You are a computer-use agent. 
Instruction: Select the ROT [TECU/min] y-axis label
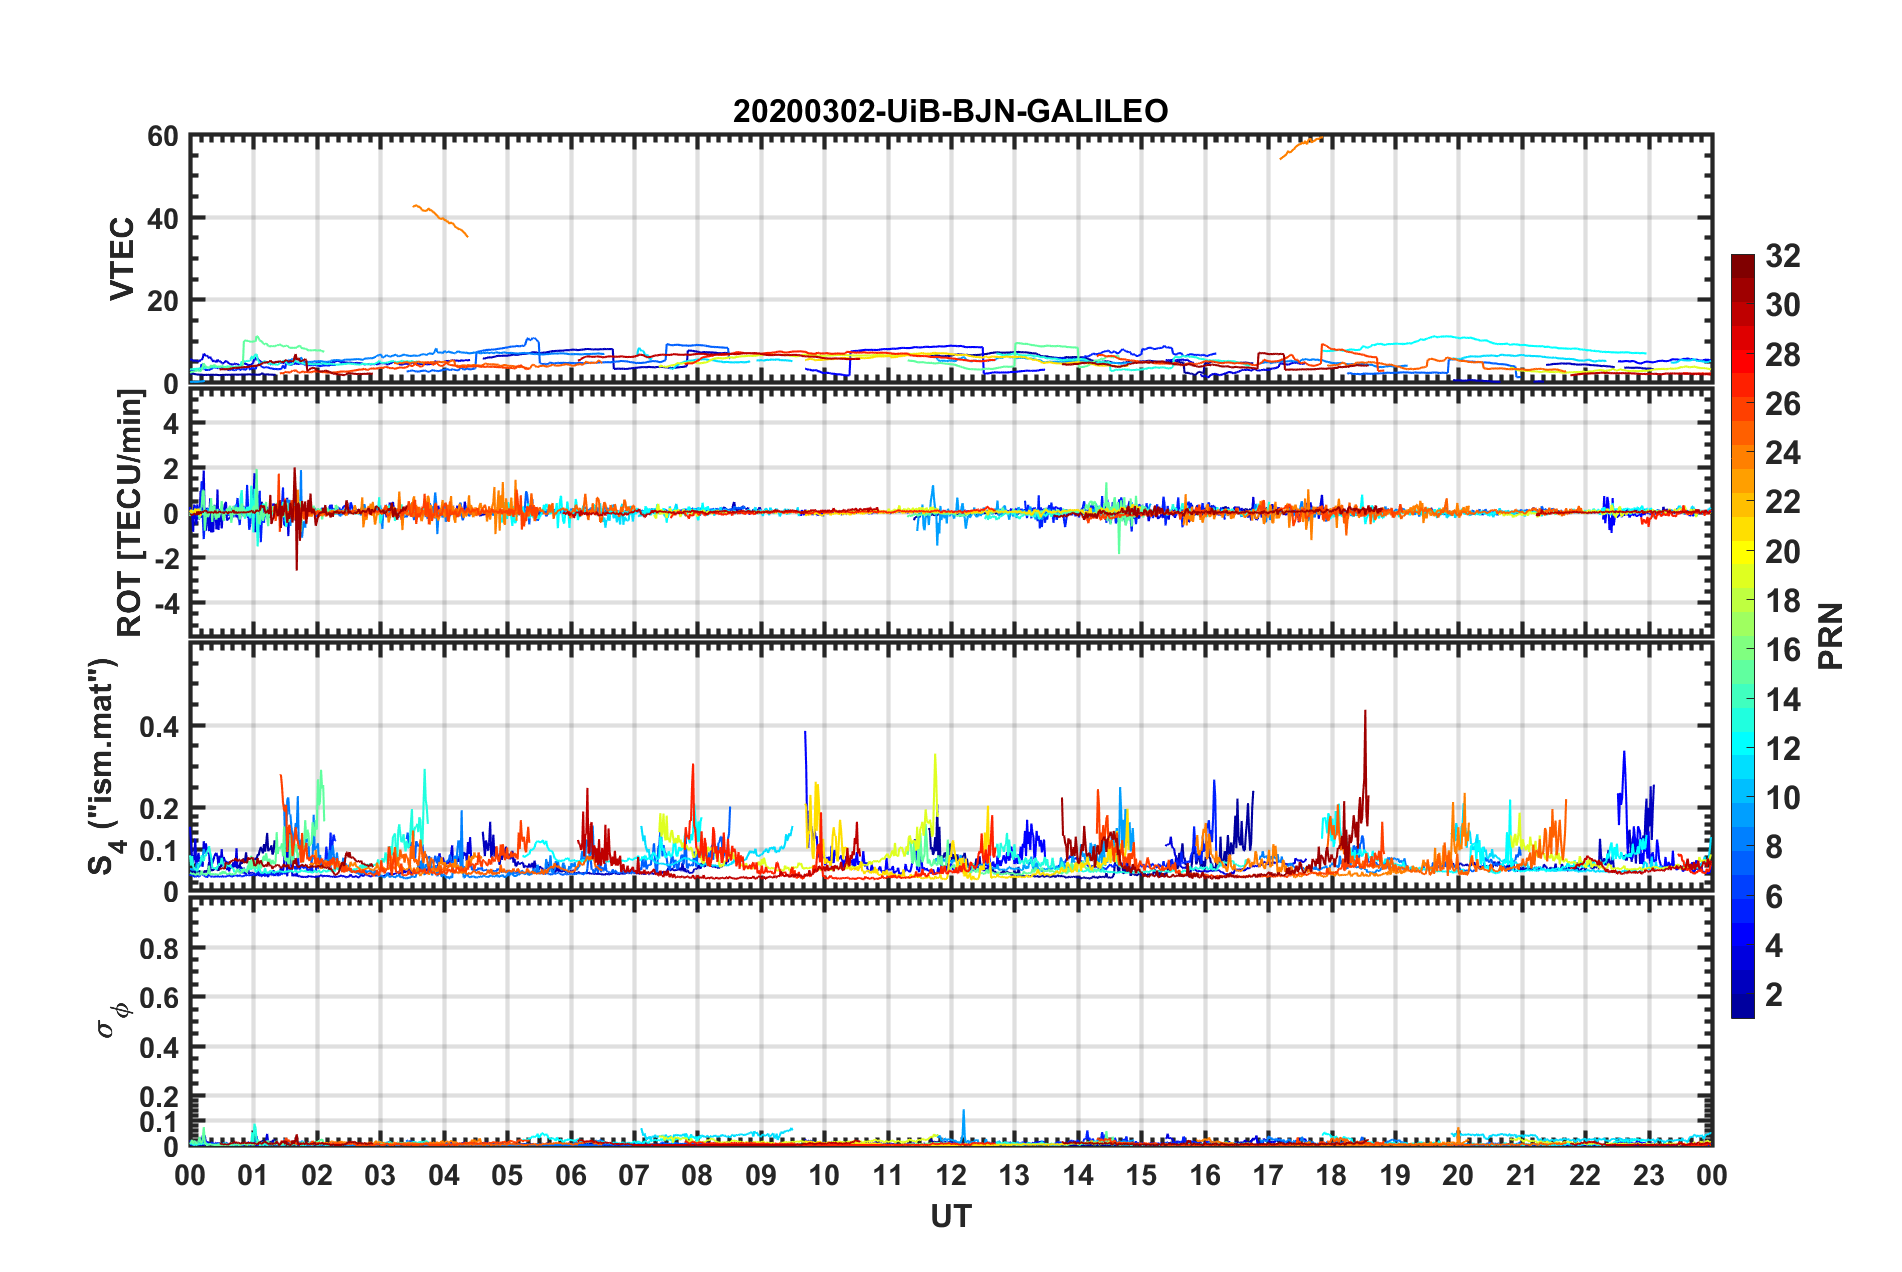pyautogui.click(x=130, y=513)
